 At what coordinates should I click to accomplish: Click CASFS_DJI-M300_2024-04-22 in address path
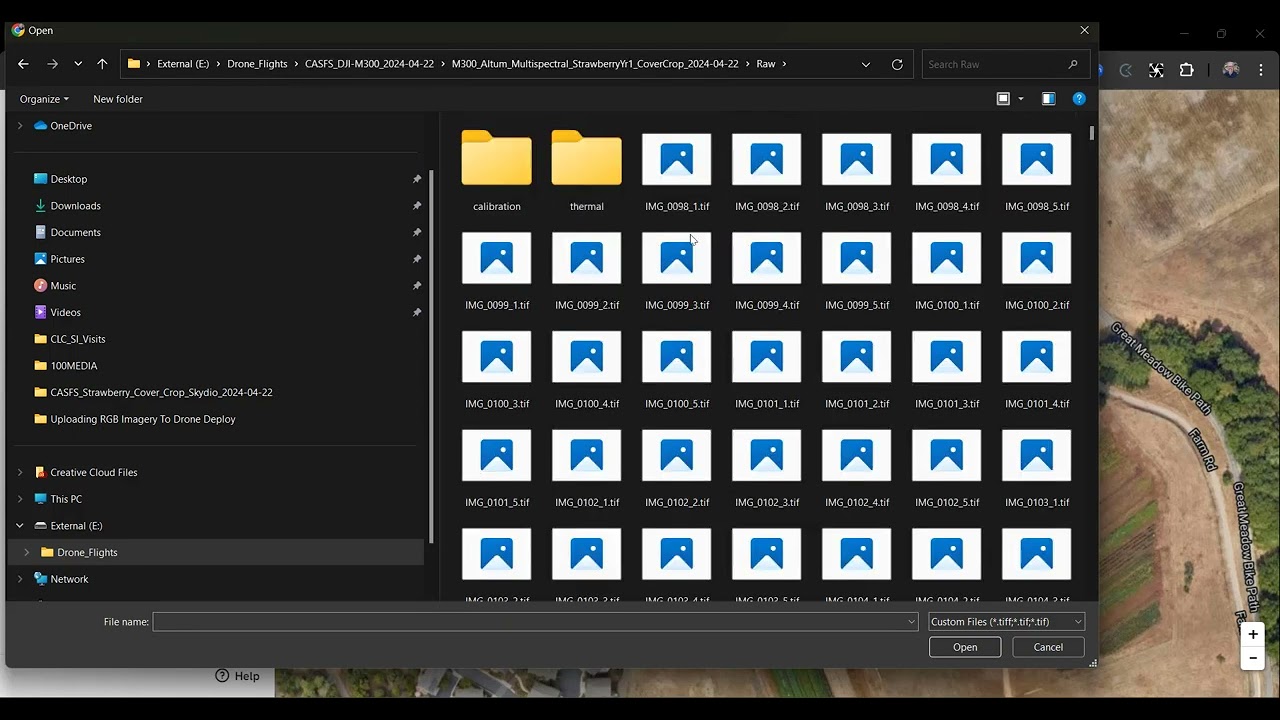369,64
